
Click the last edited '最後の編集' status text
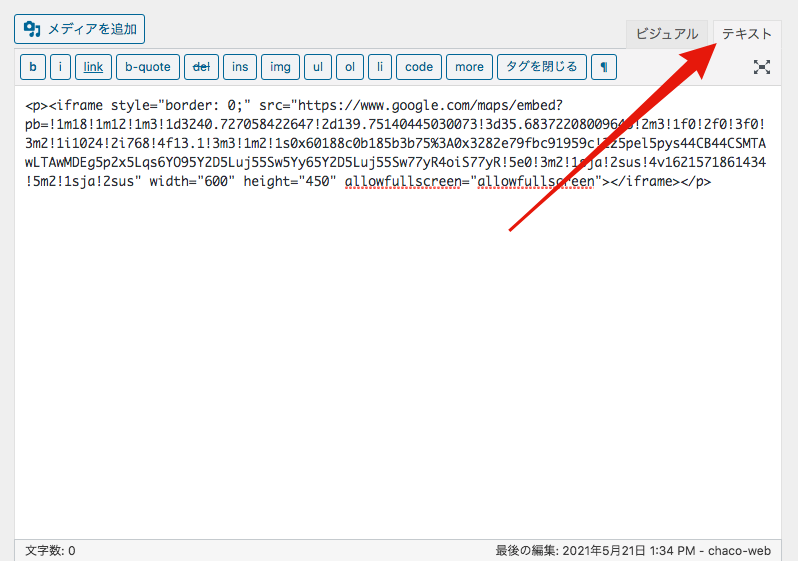(x=633, y=551)
